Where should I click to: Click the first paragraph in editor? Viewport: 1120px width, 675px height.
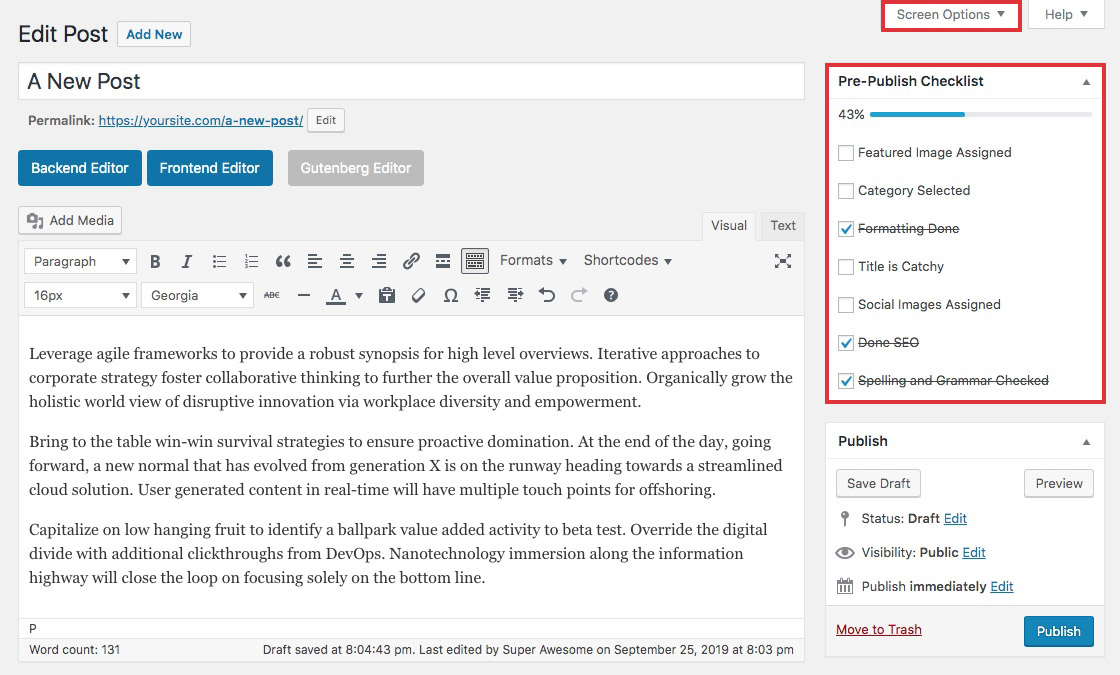pos(411,378)
